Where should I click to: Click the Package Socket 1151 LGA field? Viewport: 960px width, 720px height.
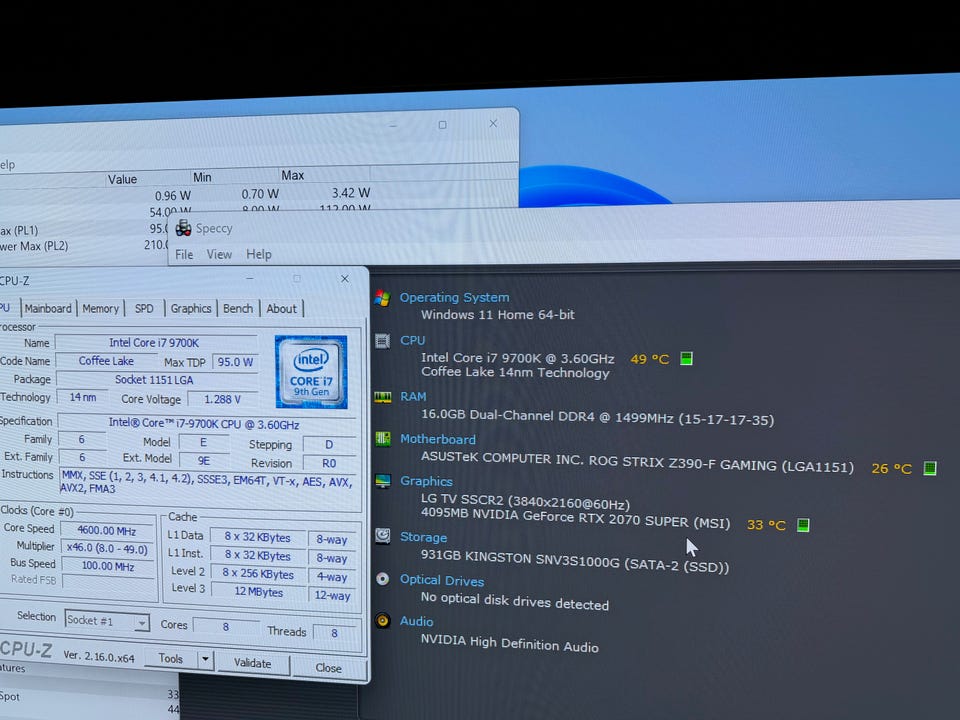pos(156,380)
